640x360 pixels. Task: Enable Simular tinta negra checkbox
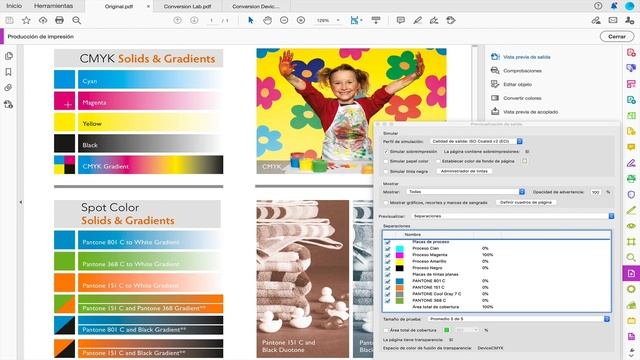coord(386,171)
